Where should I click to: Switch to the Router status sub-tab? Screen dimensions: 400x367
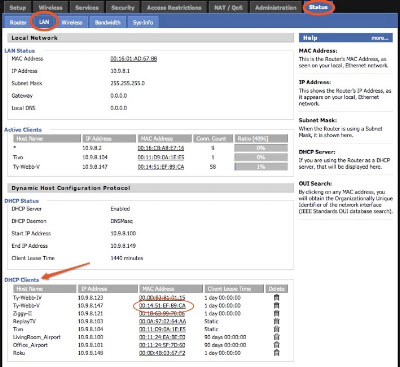tap(18, 22)
